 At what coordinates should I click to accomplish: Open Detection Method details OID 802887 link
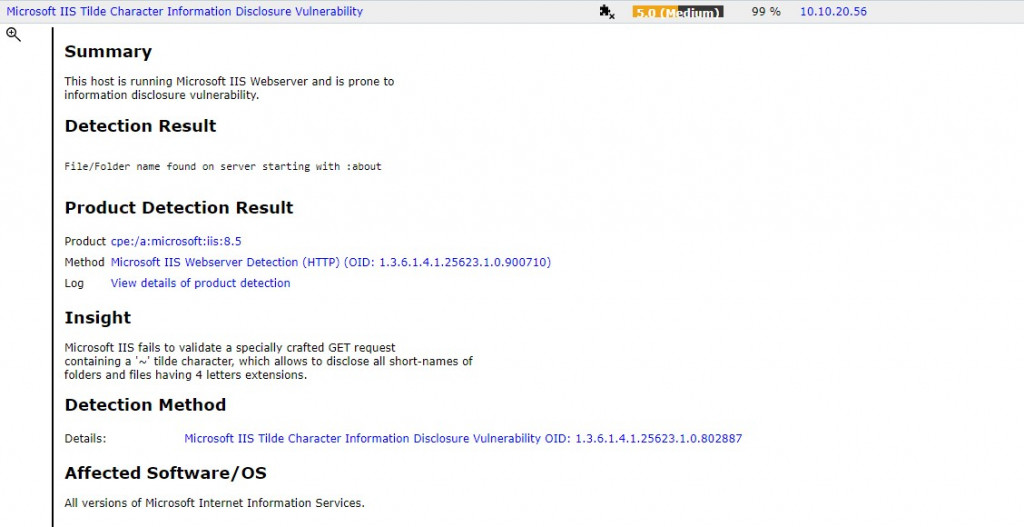(x=463, y=438)
